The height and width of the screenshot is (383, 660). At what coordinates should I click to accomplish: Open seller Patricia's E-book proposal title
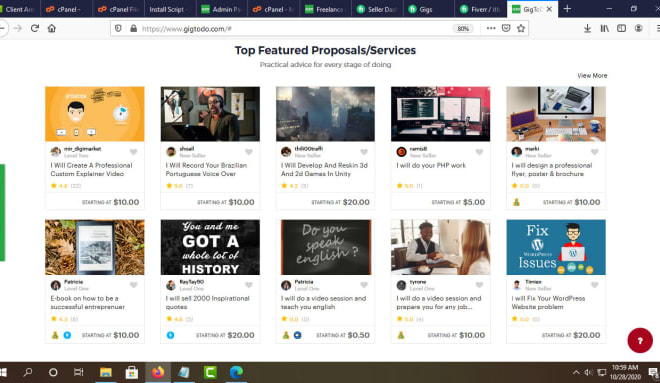coord(88,303)
